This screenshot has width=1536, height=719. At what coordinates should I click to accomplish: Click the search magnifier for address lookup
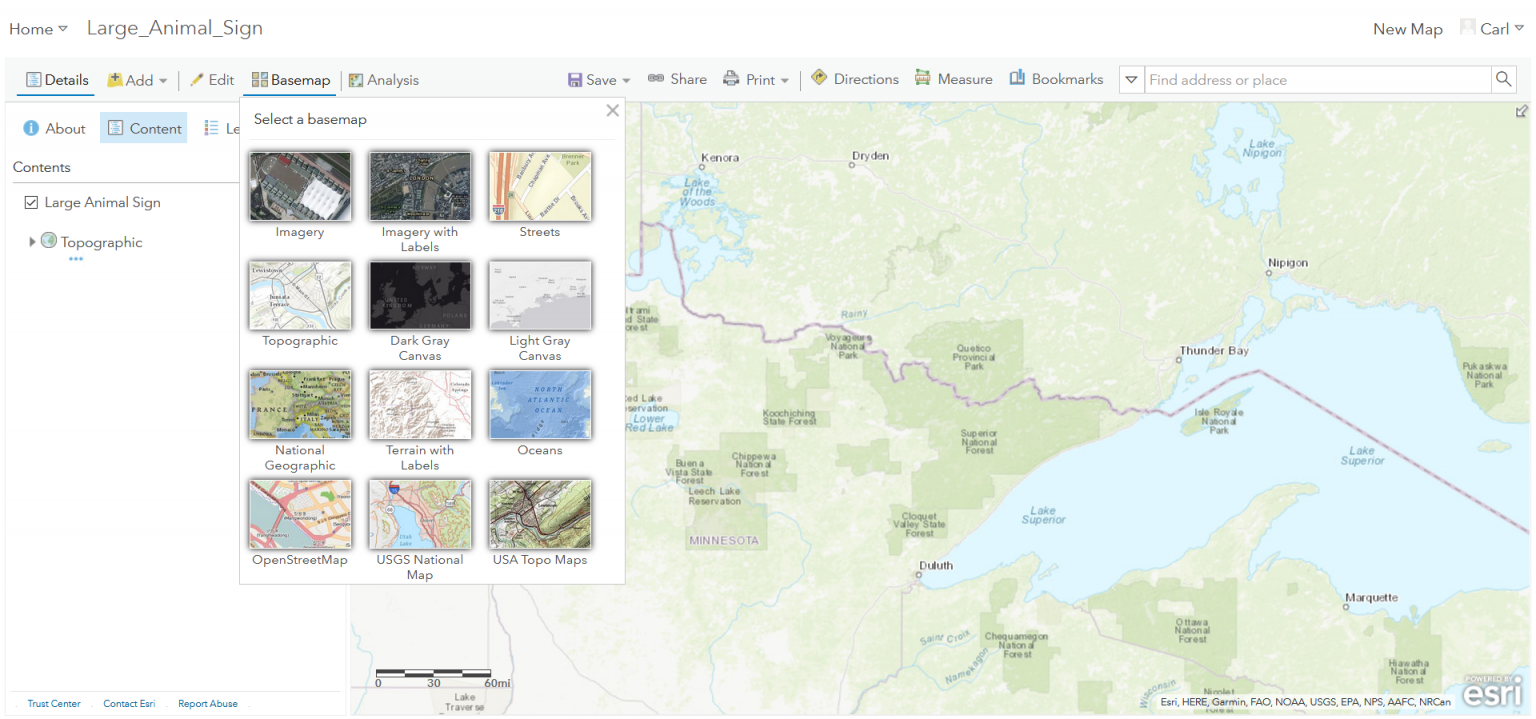[x=1503, y=78]
